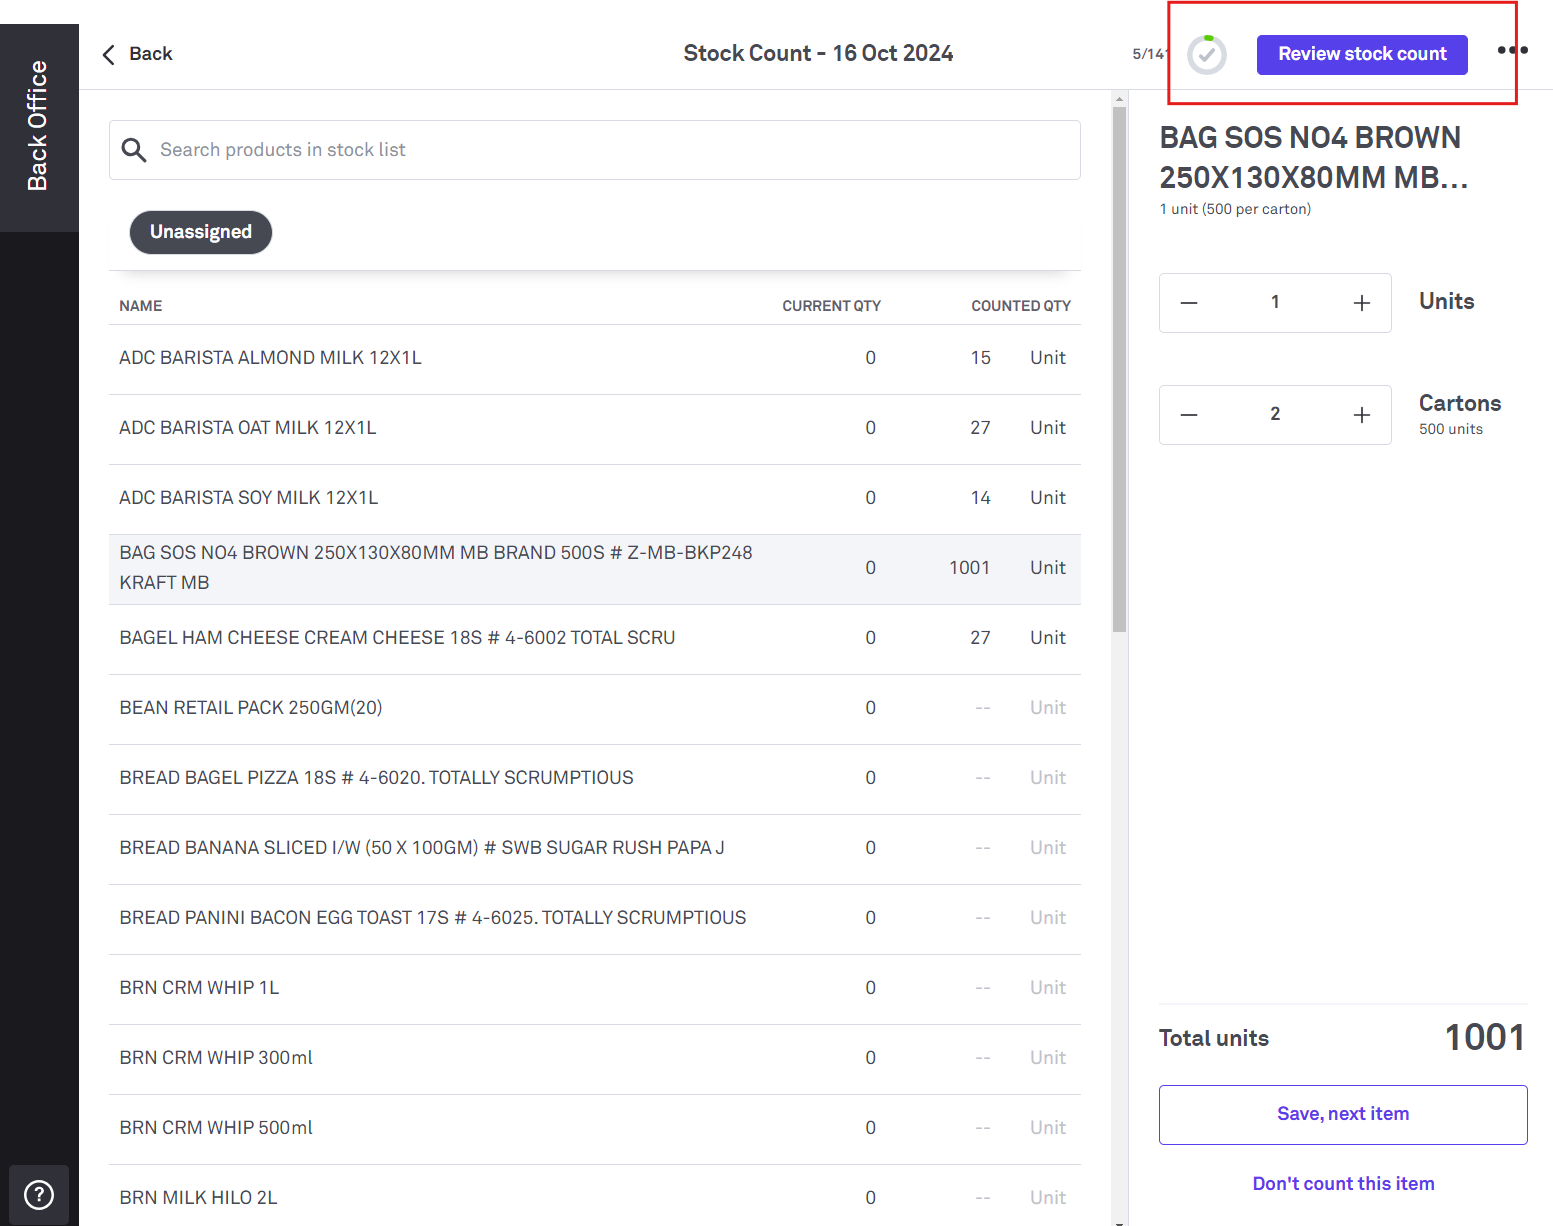Focus the Search products input field
The image size is (1553, 1226).
pyautogui.click(x=610, y=150)
